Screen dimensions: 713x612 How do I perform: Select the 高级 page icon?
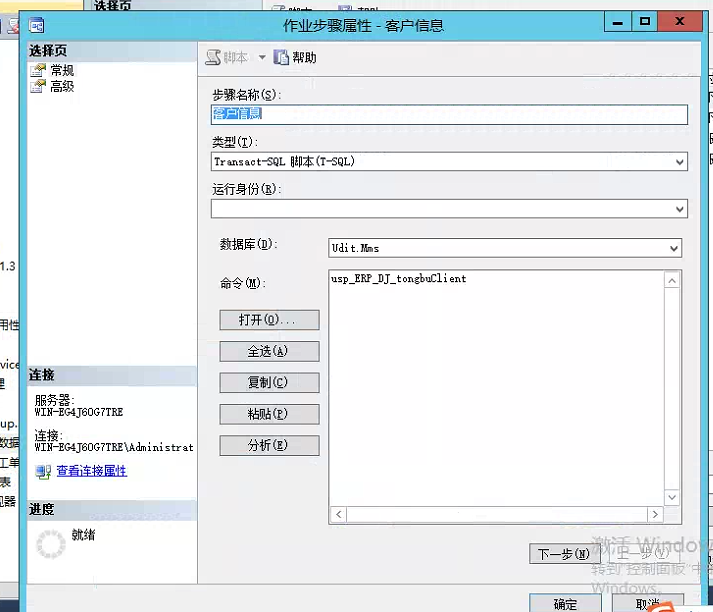[38, 86]
